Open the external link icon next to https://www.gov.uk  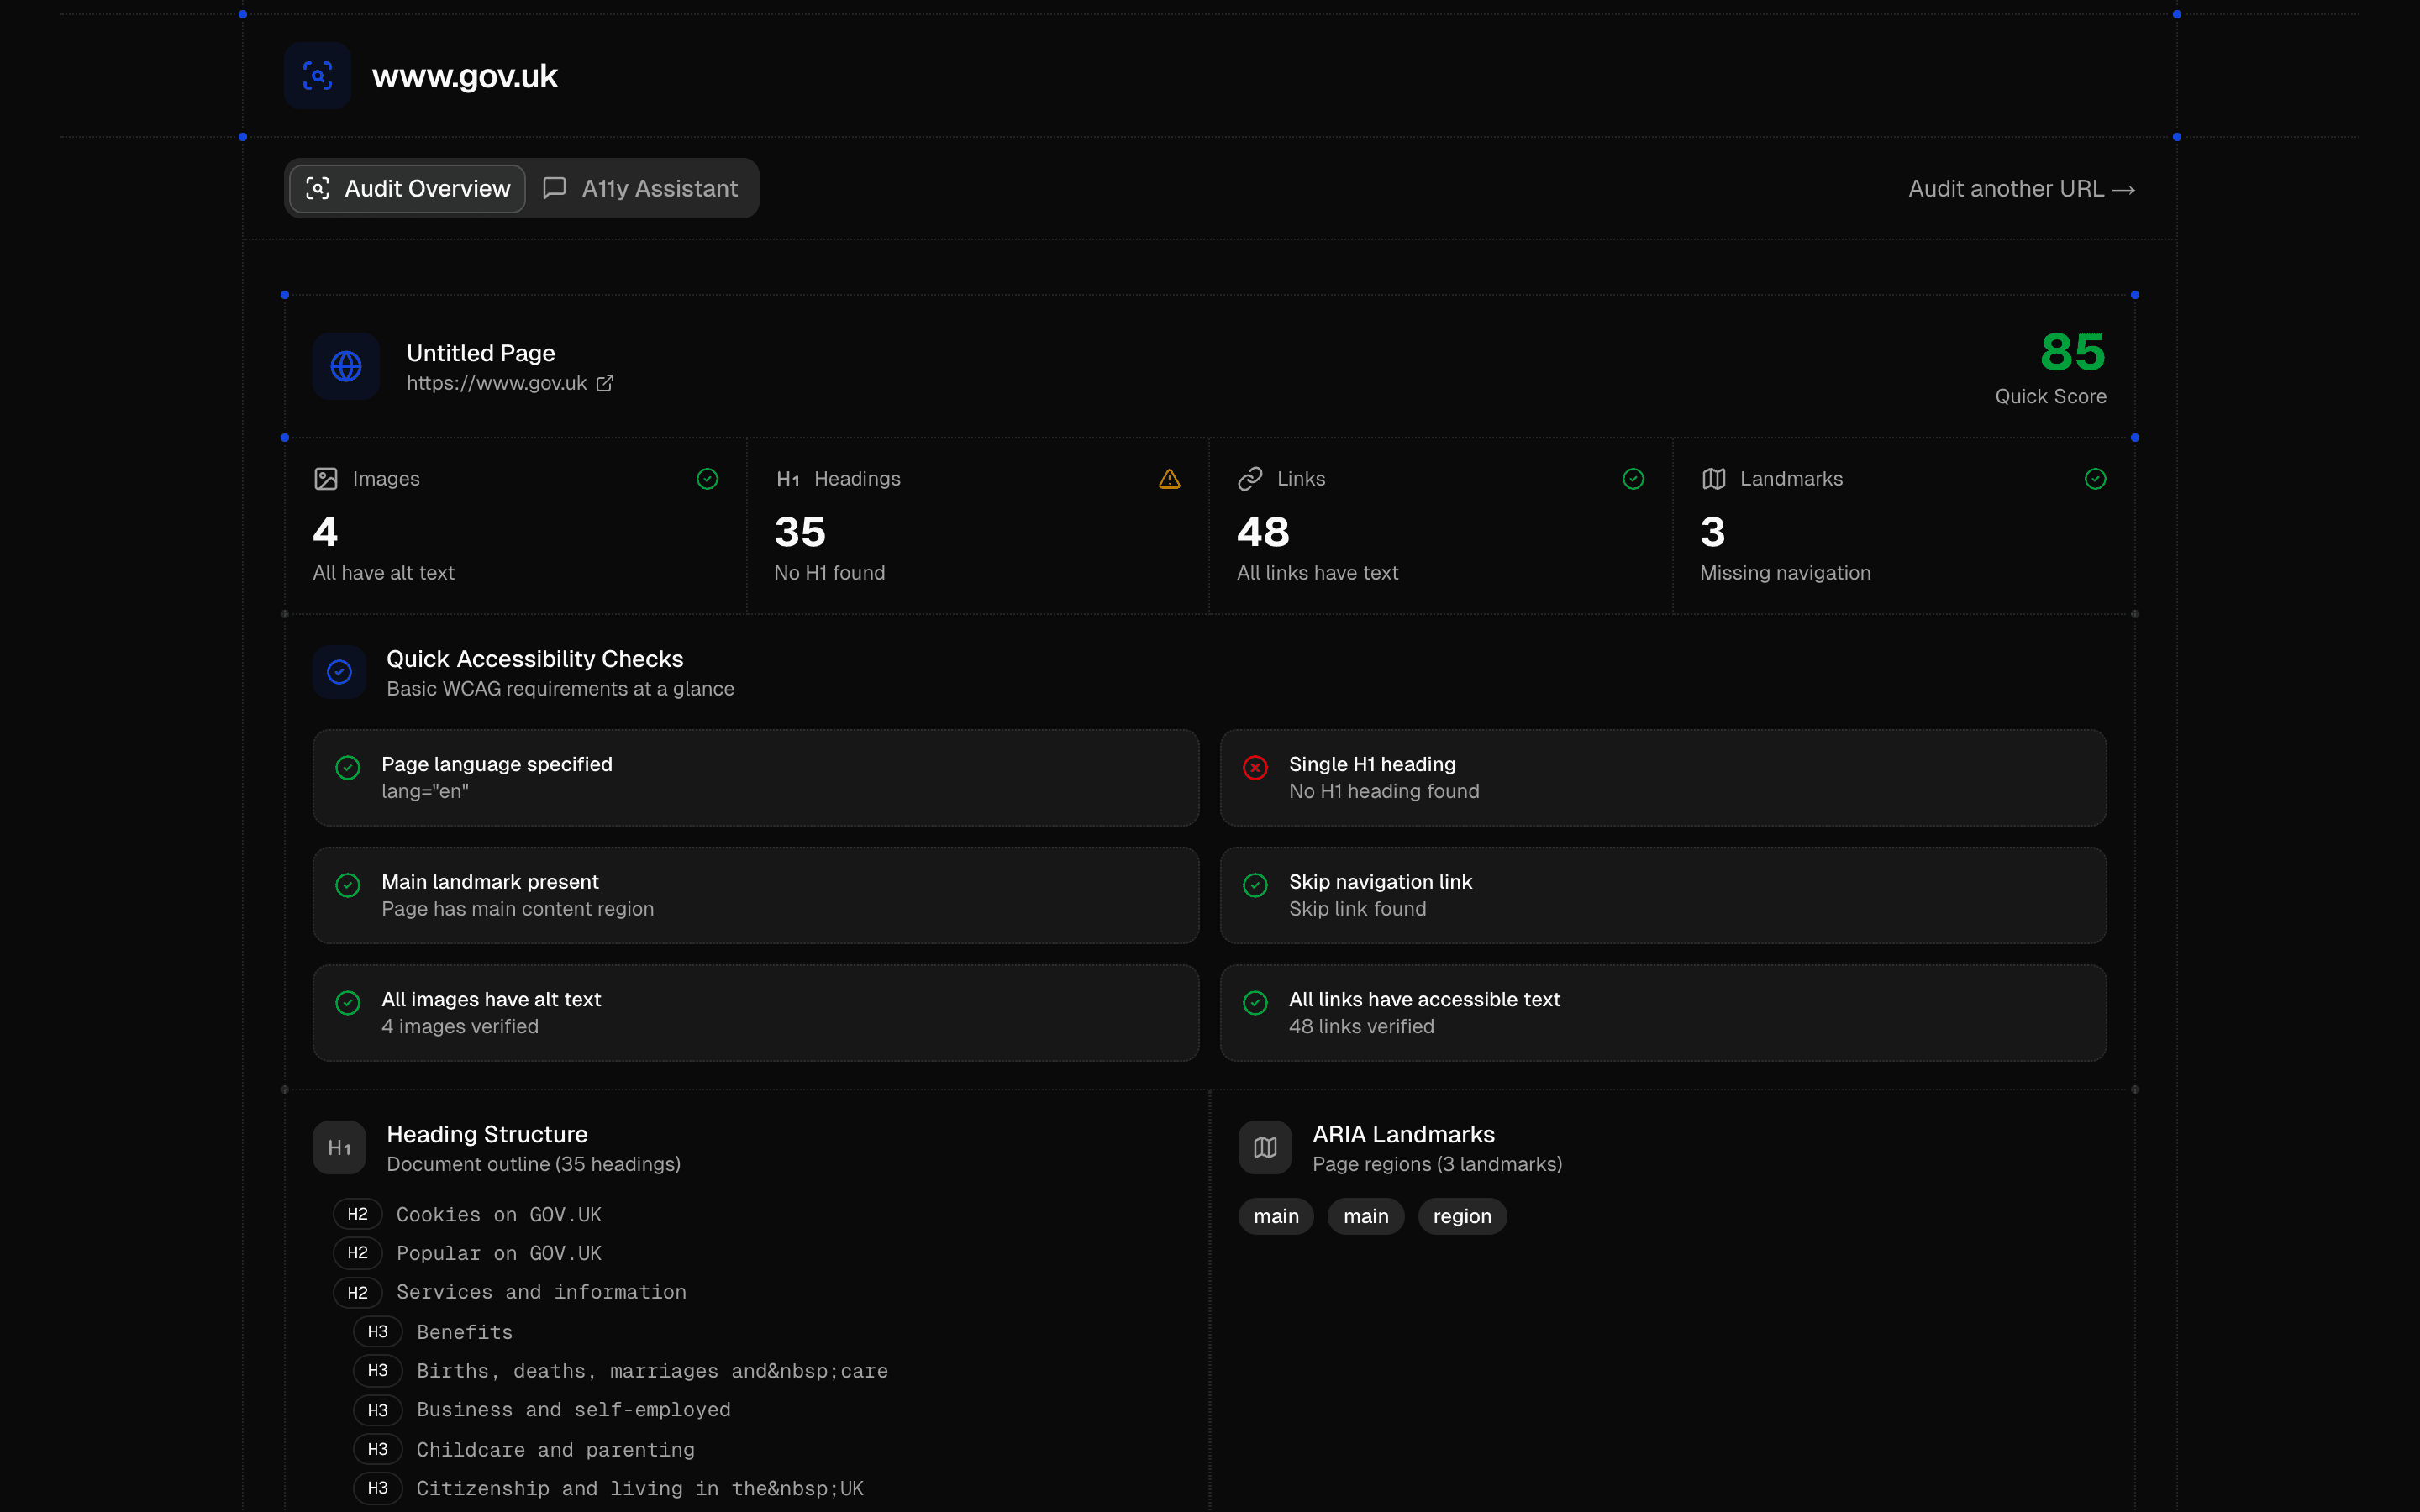(x=606, y=383)
